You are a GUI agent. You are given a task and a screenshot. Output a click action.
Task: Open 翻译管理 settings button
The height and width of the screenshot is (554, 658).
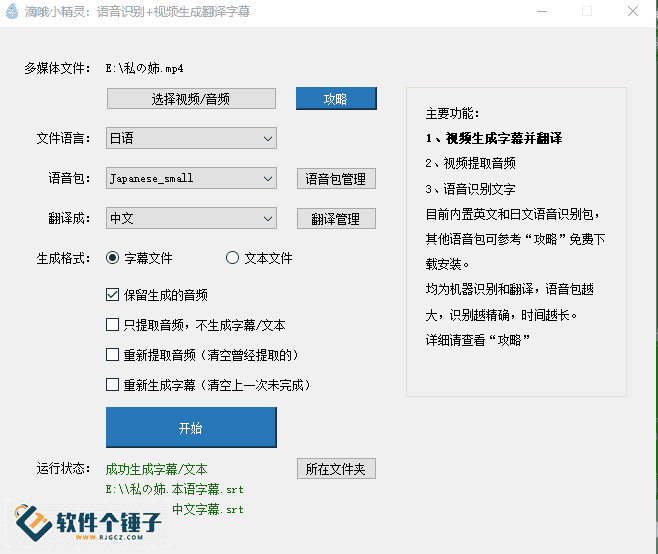click(x=336, y=219)
